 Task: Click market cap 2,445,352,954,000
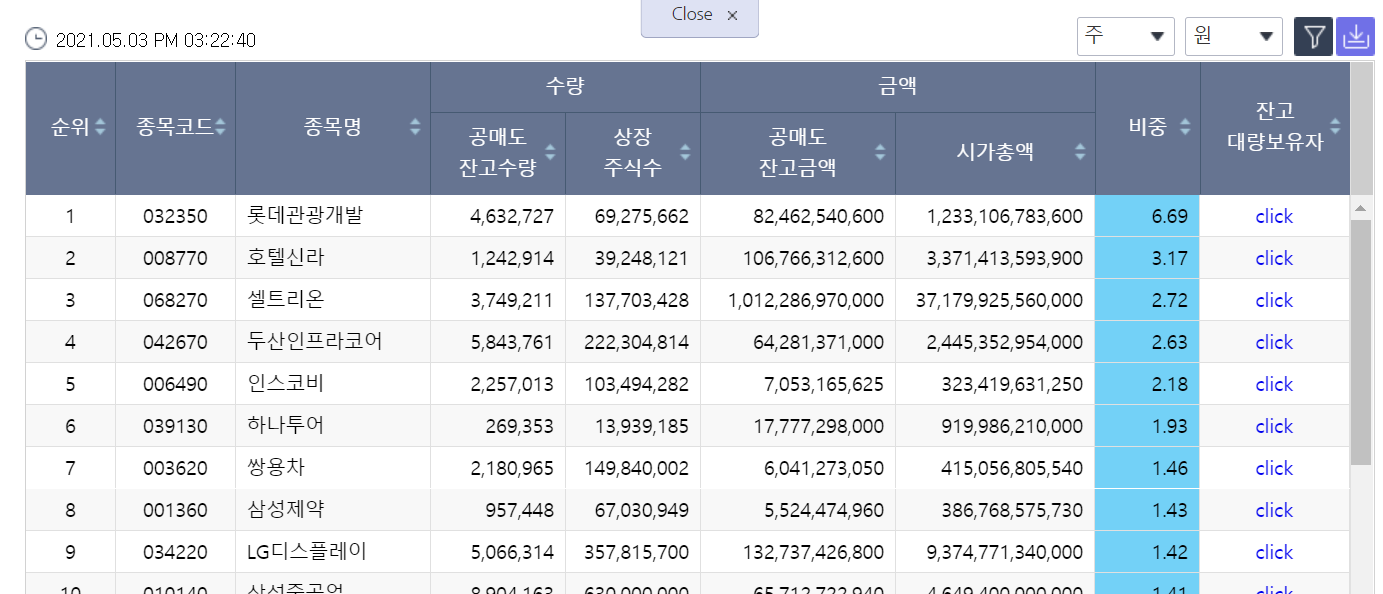1004,342
